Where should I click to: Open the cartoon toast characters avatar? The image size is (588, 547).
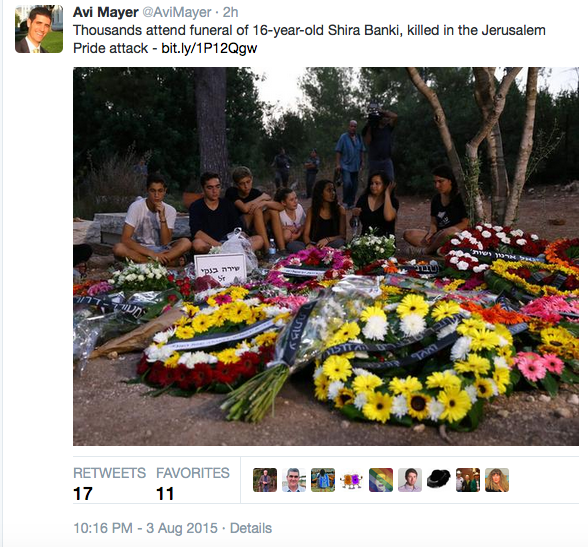pyautogui.click(x=352, y=480)
